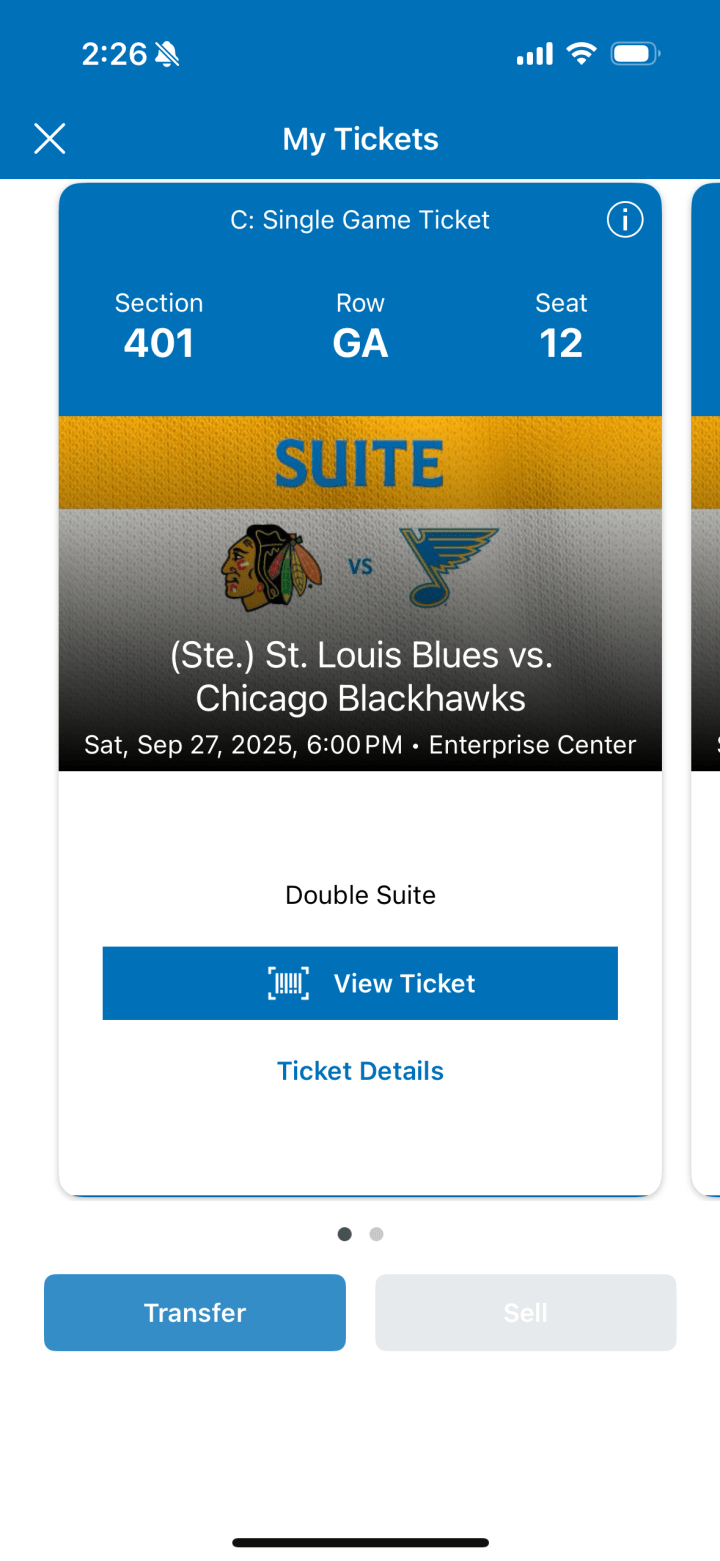This screenshot has width=720, height=1561.
Task: Tap the St. Louis Blues note logo
Action: [x=449, y=567]
